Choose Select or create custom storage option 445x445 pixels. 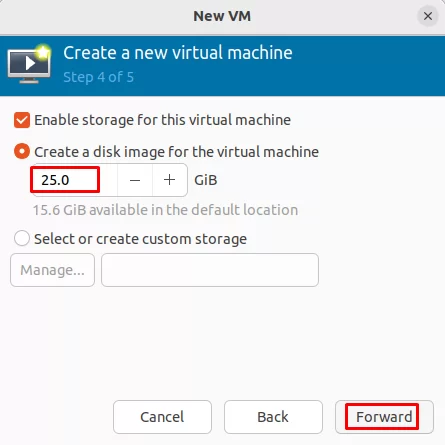point(22,239)
